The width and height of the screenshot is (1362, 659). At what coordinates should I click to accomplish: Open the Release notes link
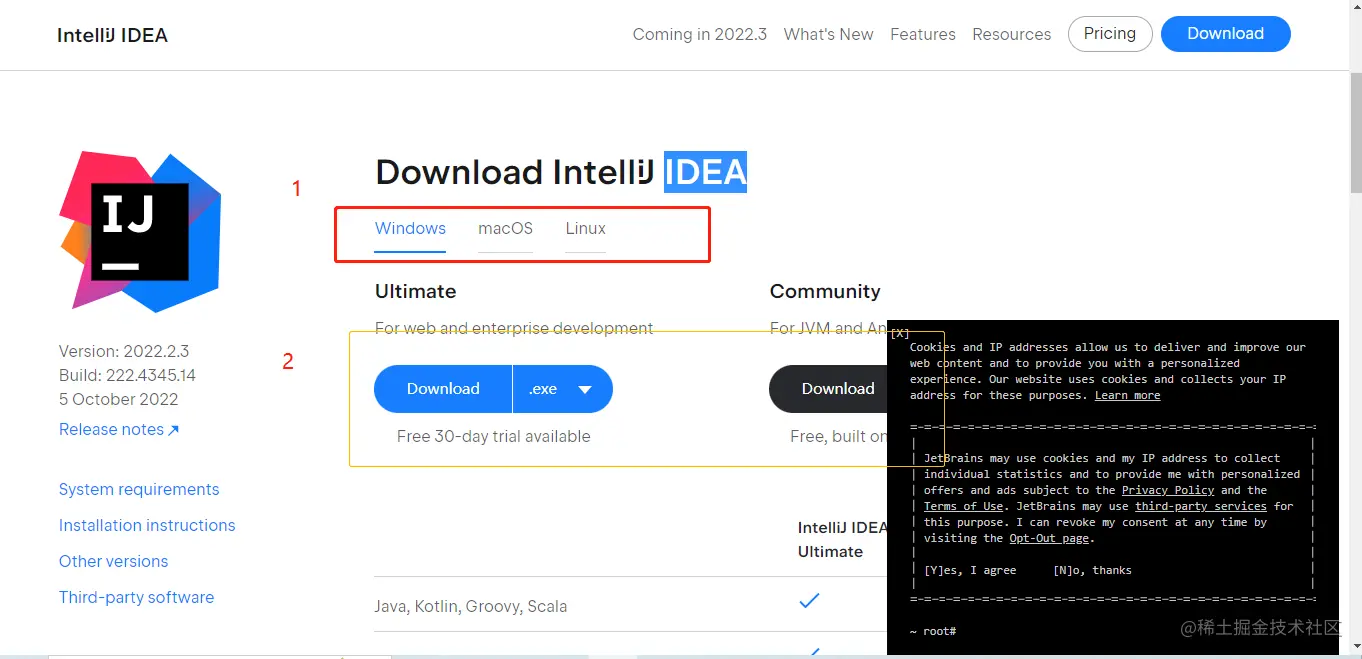[x=111, y=429]
